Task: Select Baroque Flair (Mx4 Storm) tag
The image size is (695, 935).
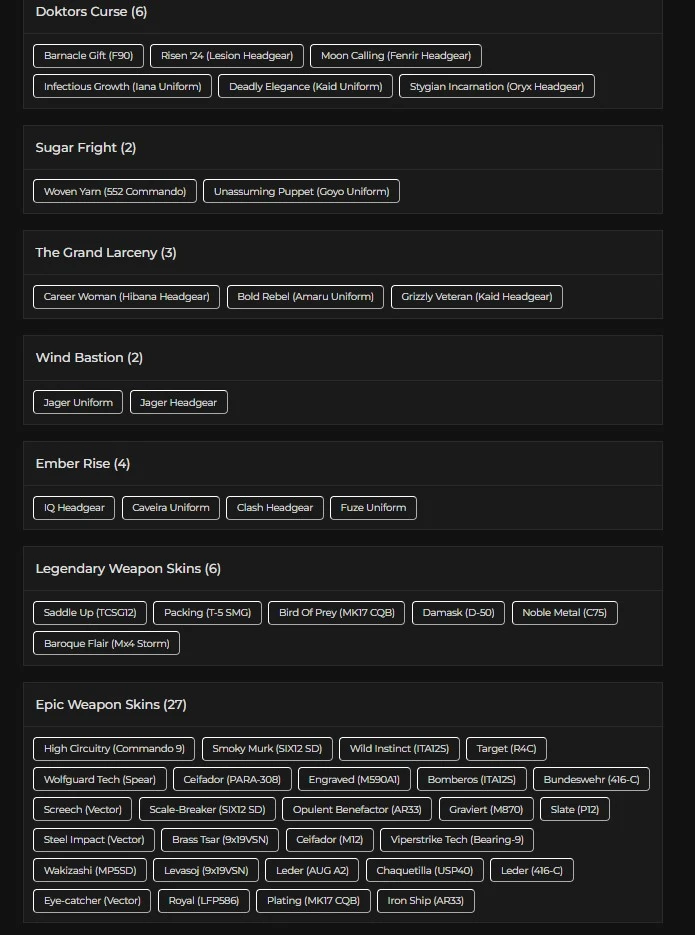Action: point(106,644)
